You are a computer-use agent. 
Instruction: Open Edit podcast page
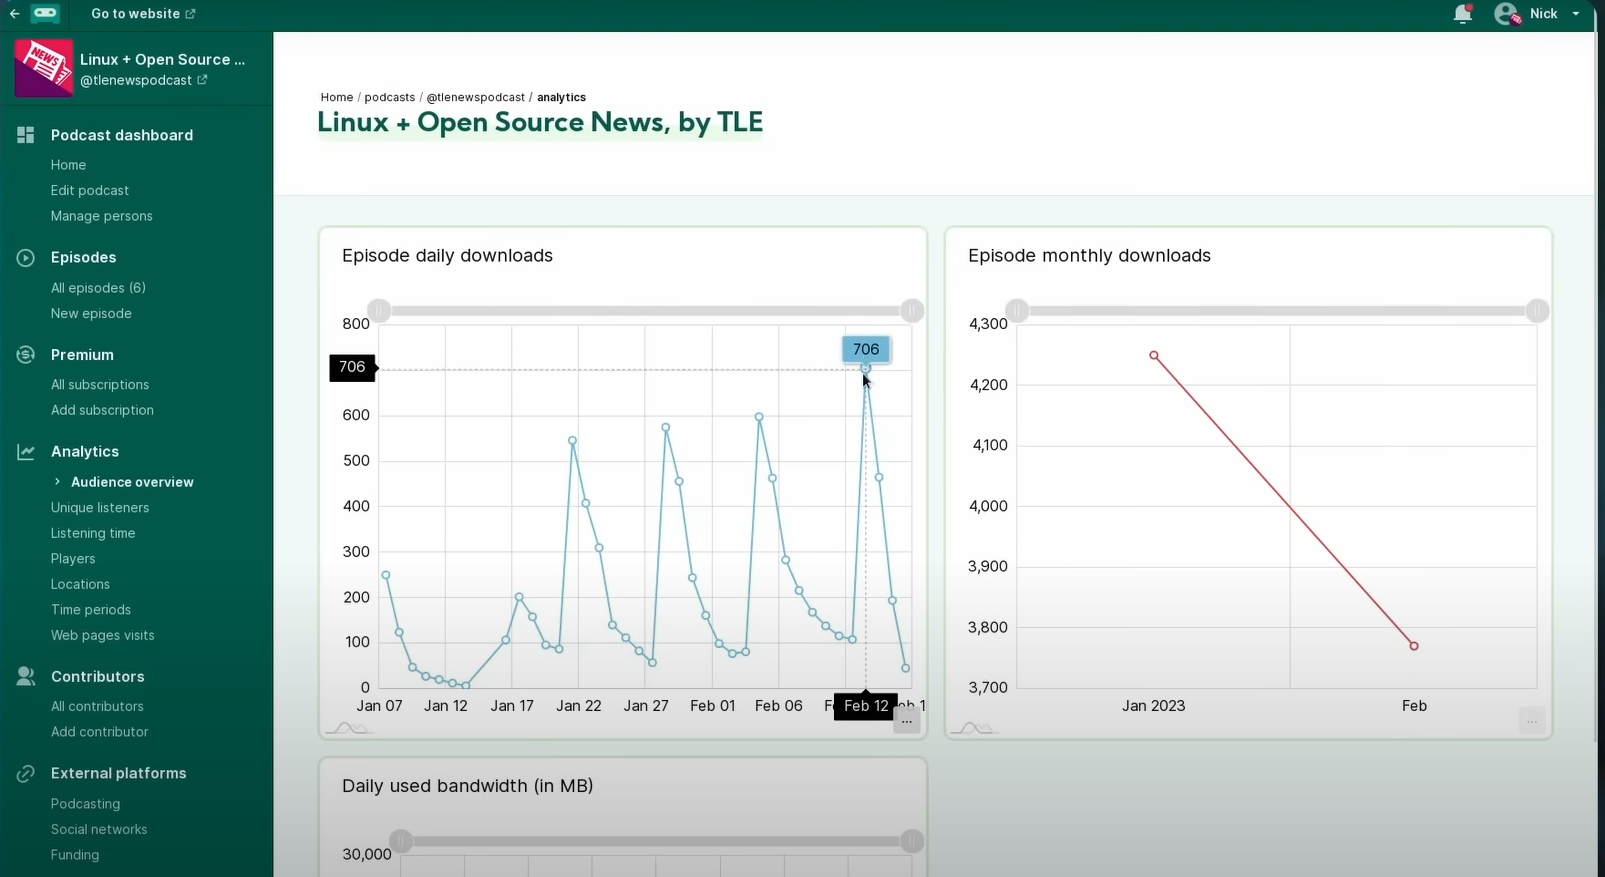tap(90, 190)
